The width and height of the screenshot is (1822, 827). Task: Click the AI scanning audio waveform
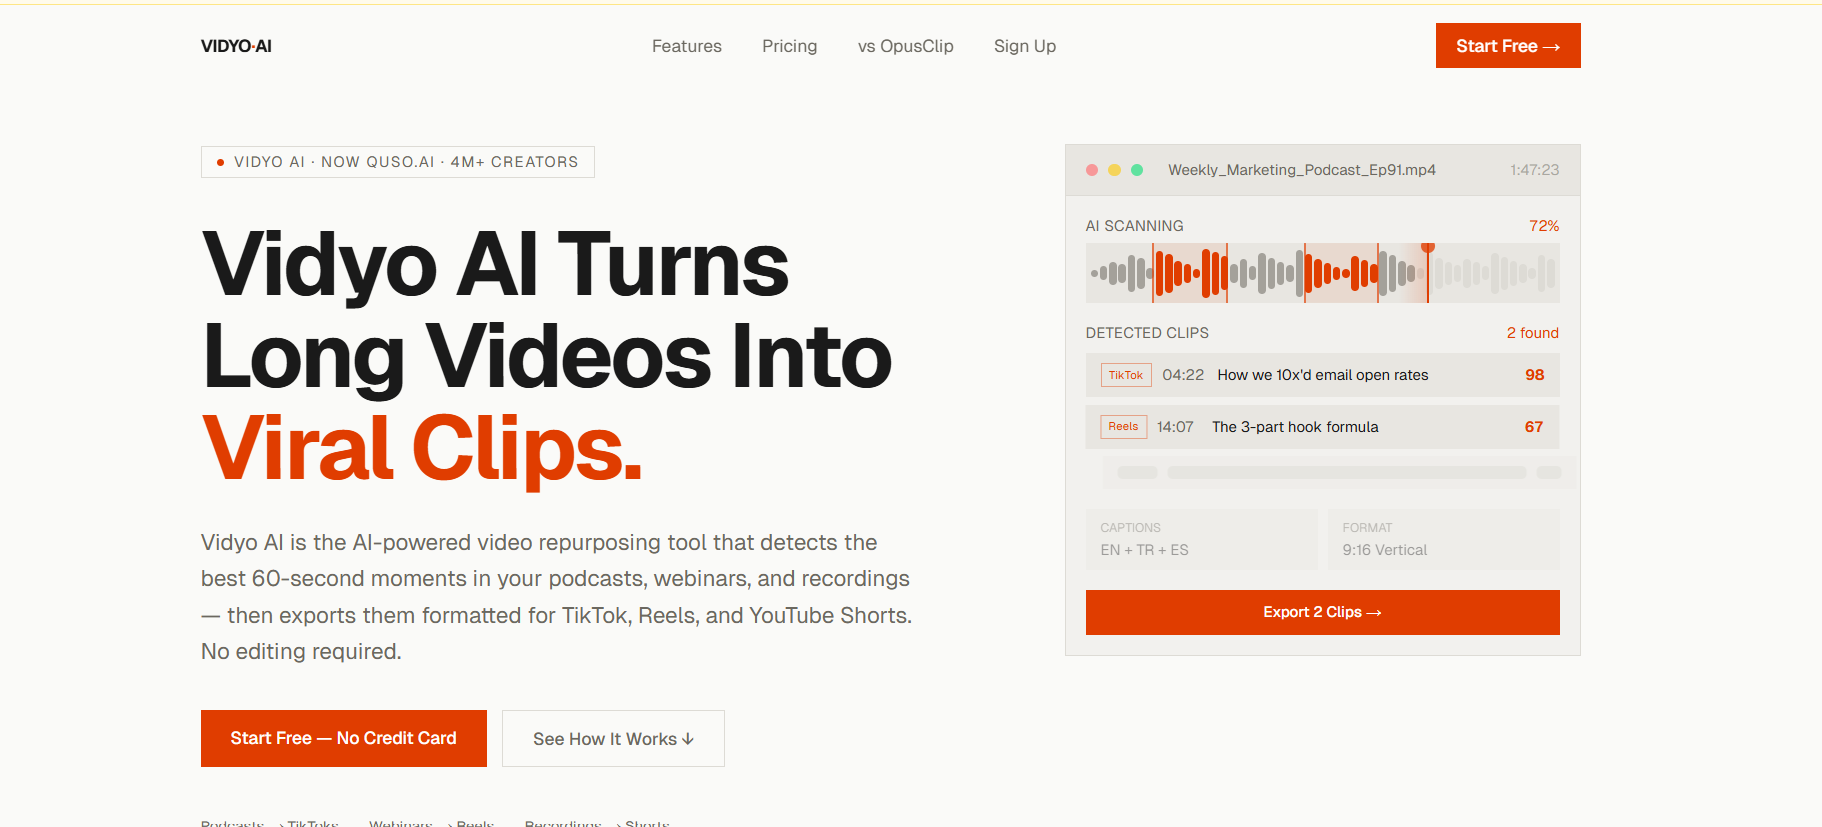[1323, 272]
